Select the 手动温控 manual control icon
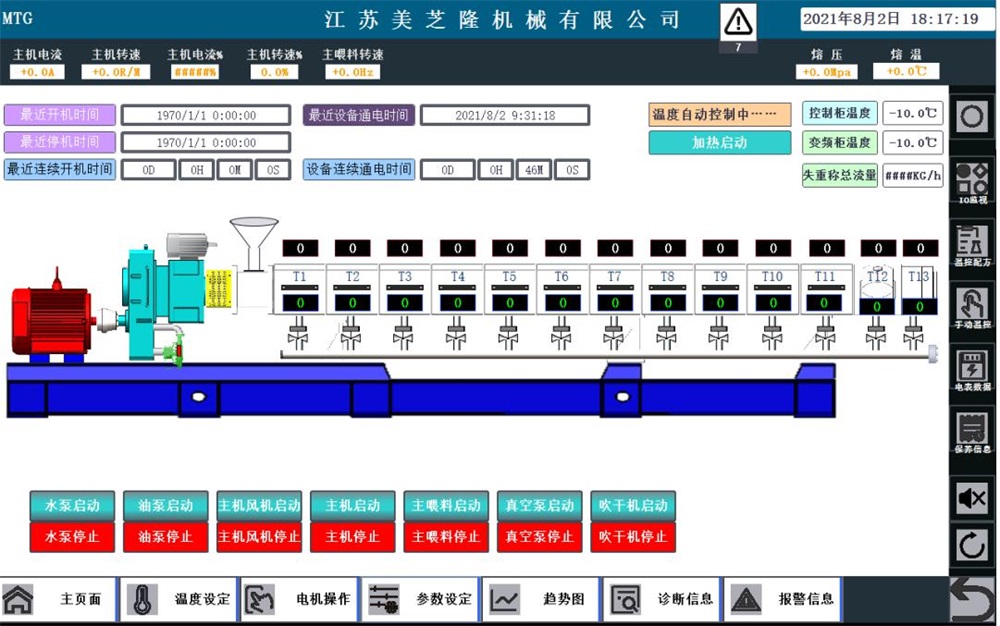Screen dimensions: 1000x626 [x=972, y=305]
